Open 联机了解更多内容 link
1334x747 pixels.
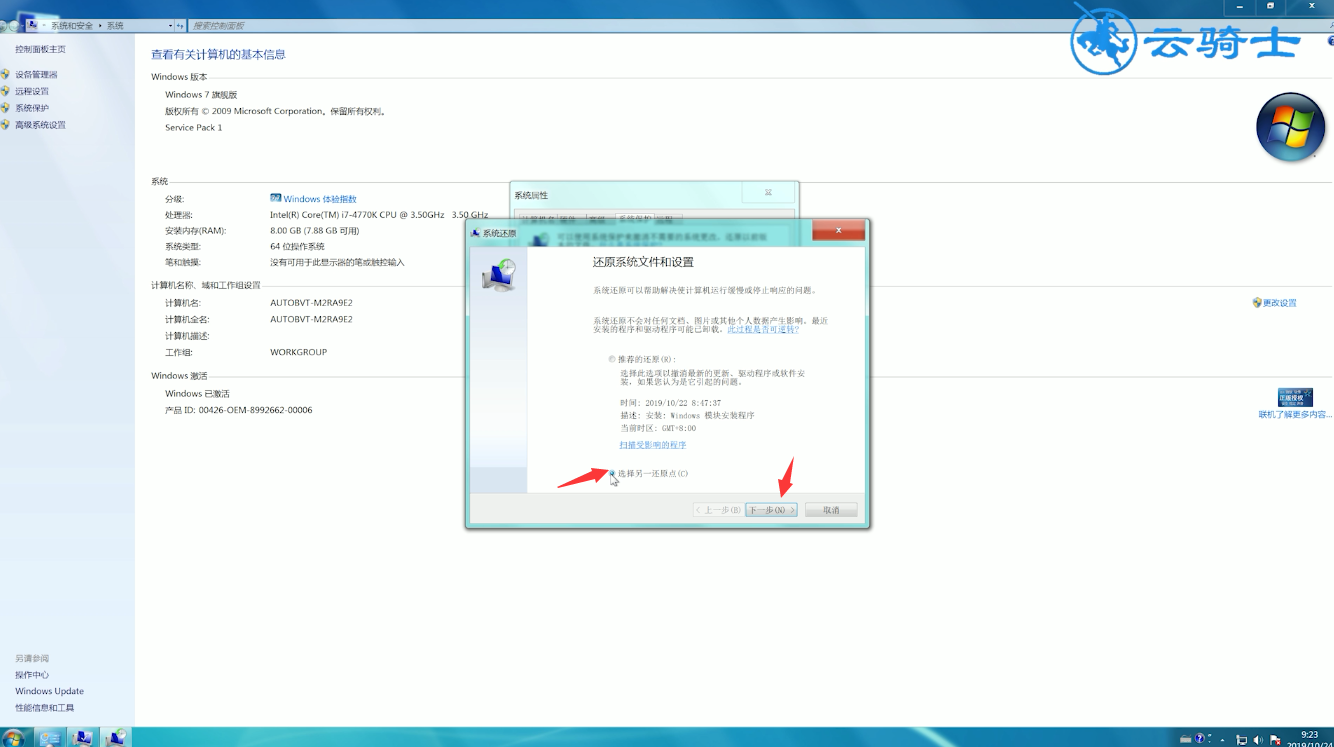(1294, 415)
